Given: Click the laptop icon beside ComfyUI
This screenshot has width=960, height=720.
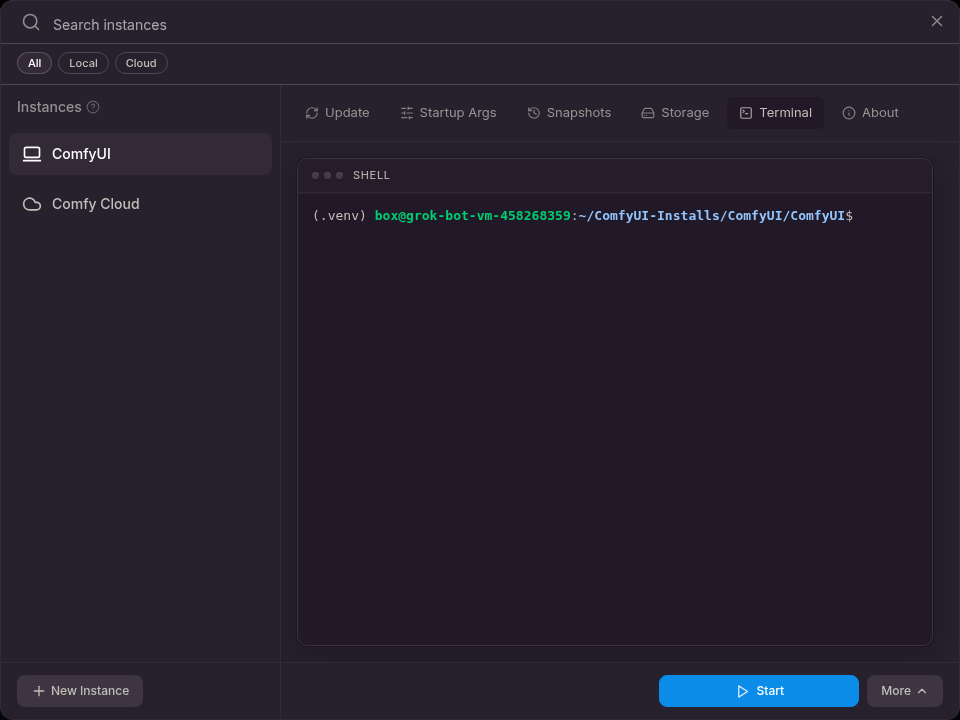Looking at the screenshot, I should (32, 154).
